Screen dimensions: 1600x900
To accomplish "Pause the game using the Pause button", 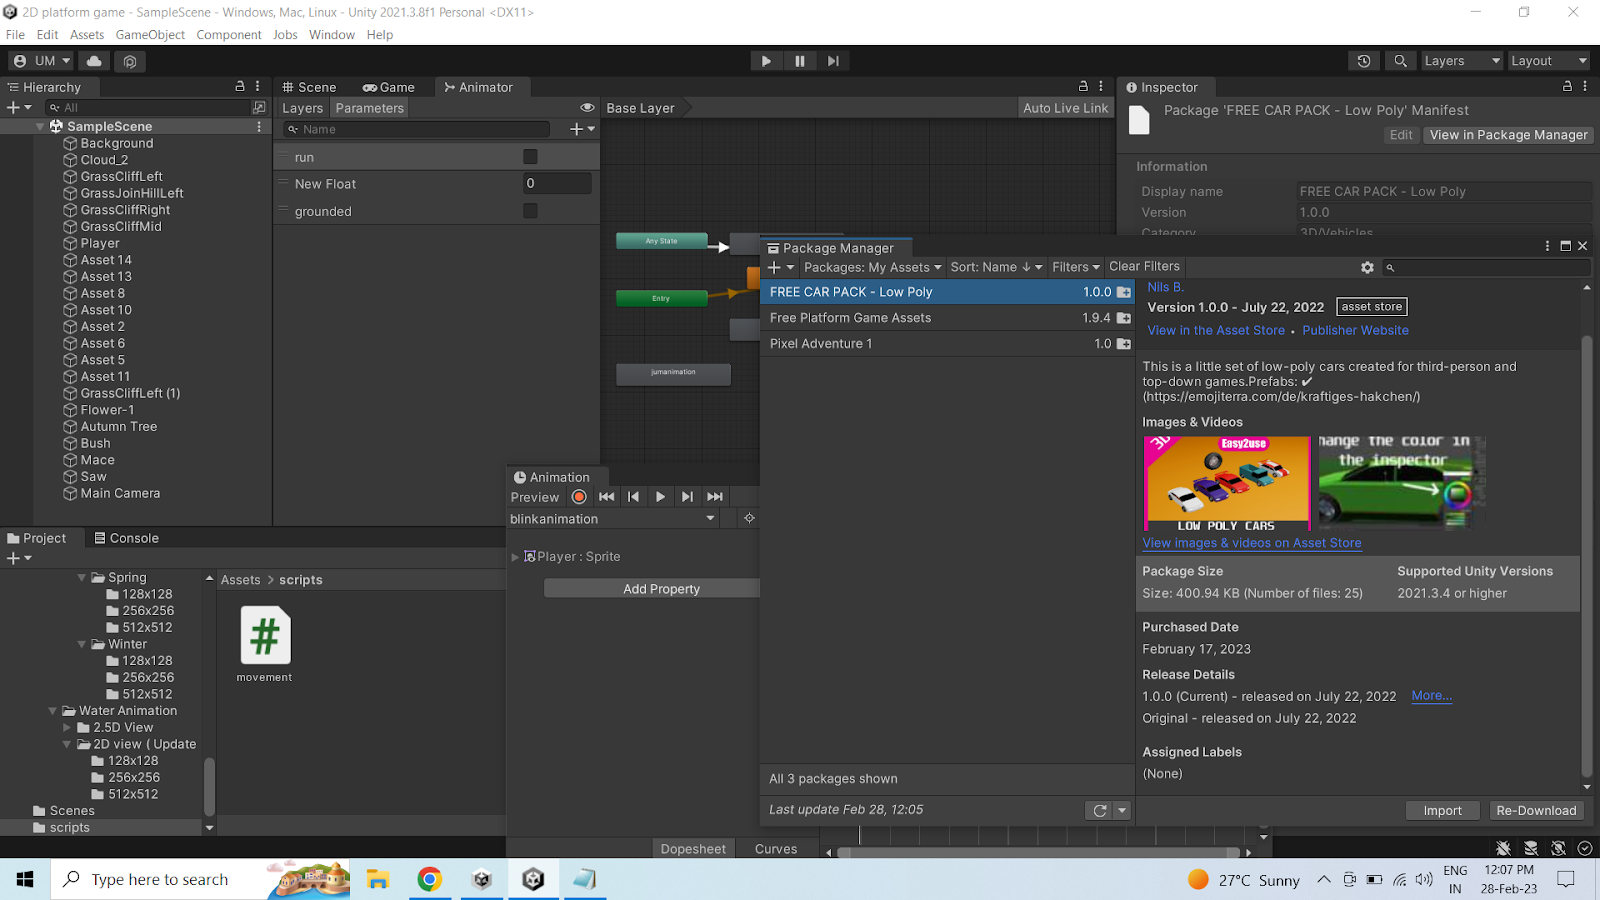I will click(x=800, y=61).
